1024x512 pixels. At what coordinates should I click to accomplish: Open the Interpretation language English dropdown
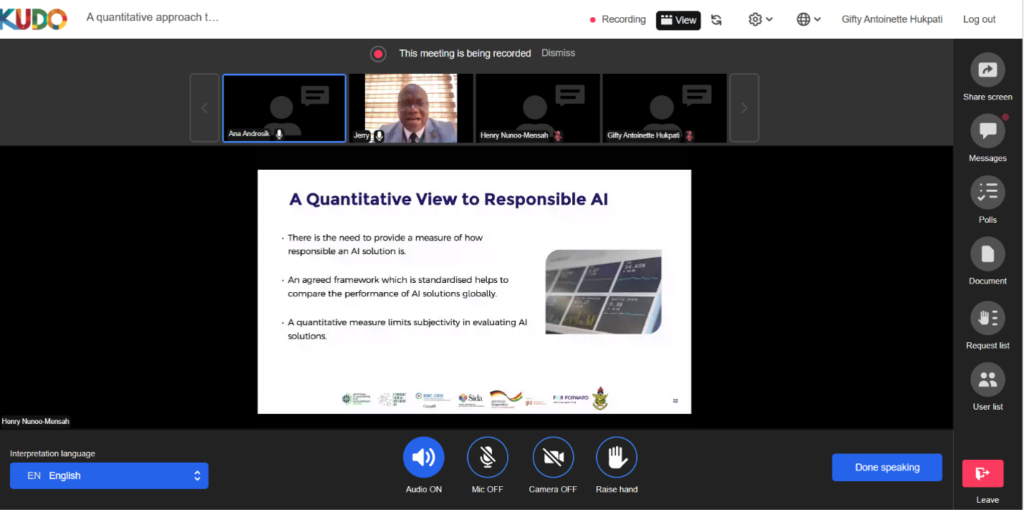point(109,476)
